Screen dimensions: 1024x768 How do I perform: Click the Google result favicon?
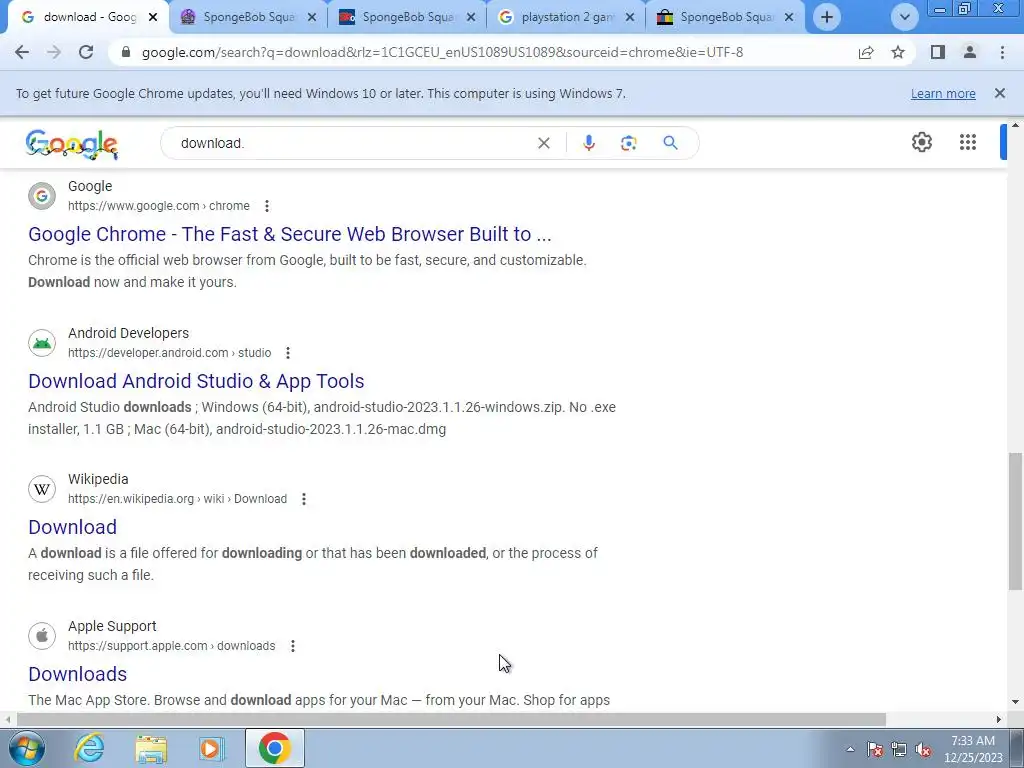point(42,196)
